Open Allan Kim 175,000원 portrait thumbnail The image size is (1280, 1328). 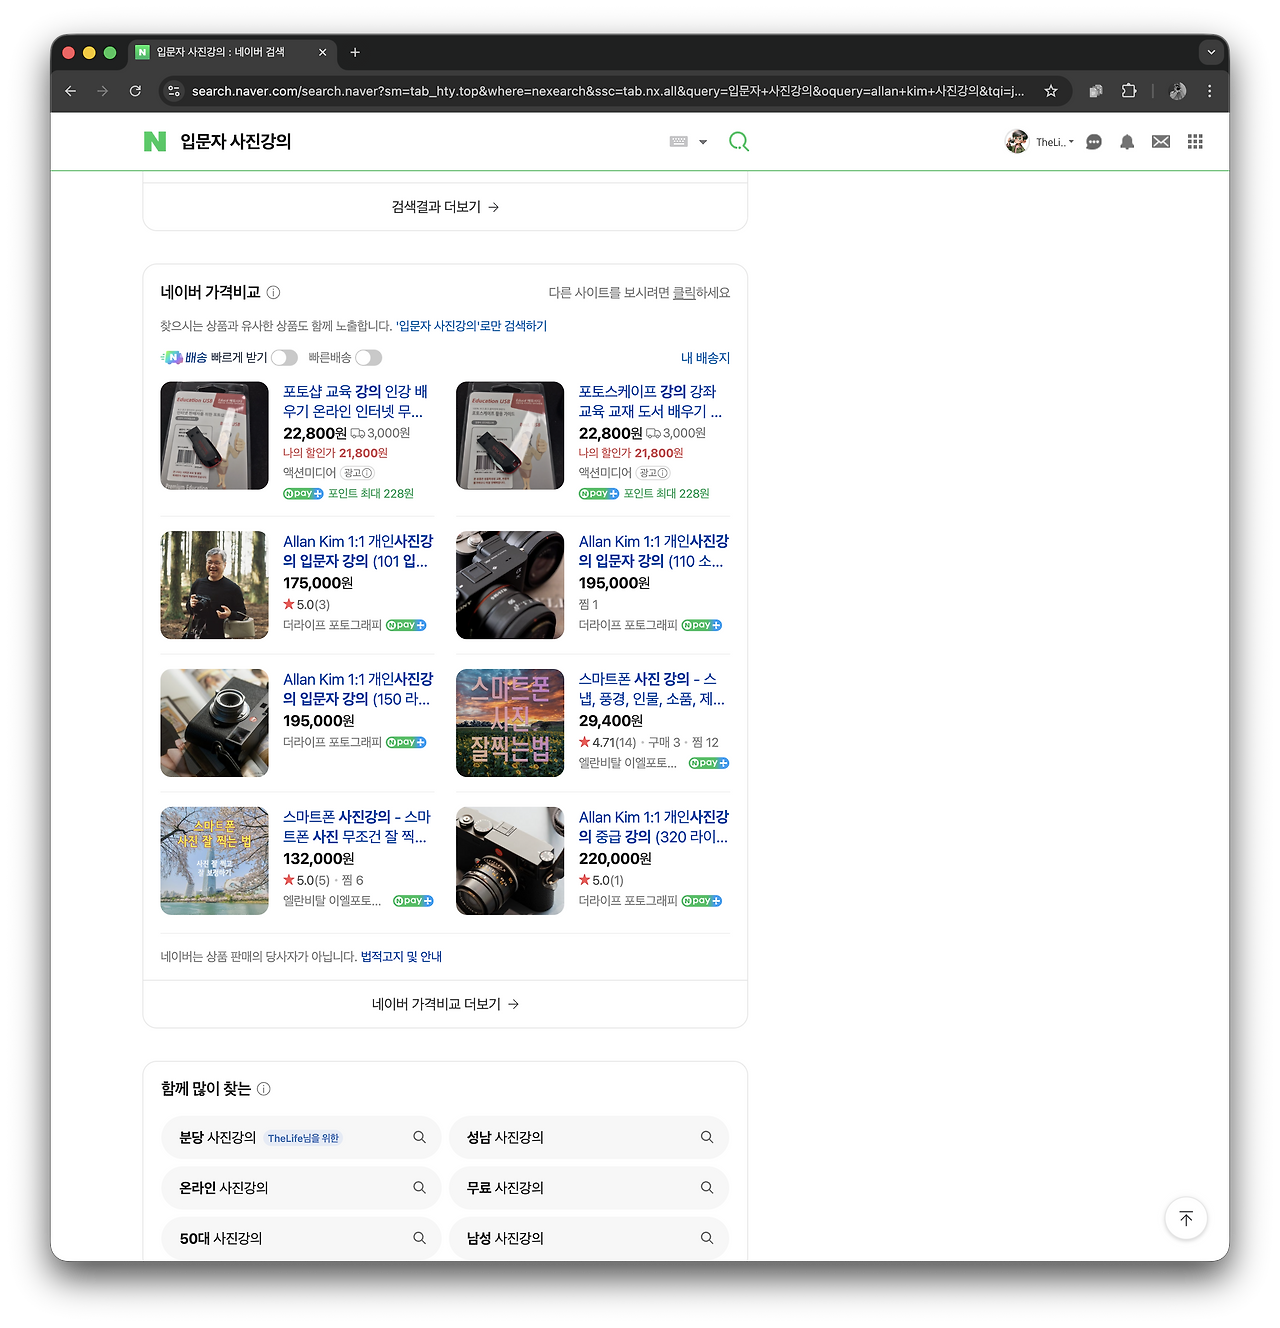pos(215,585)
